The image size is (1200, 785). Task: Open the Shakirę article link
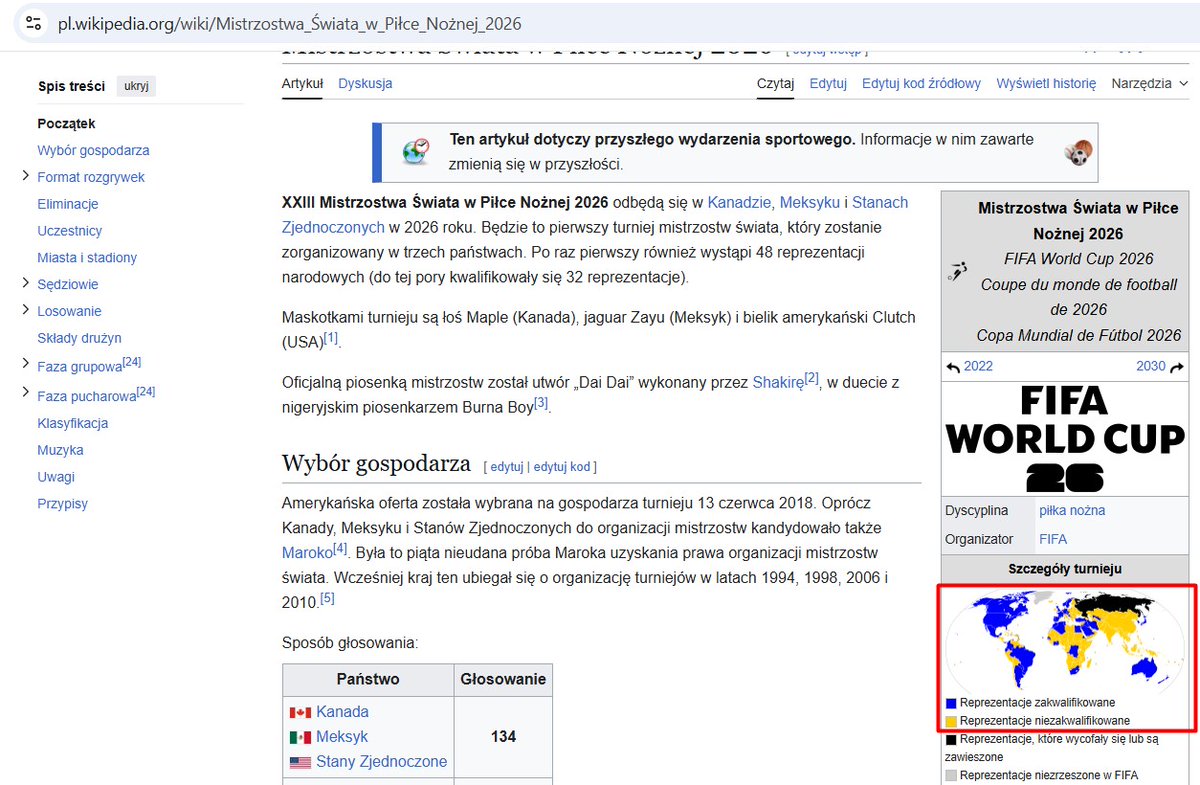pos(778,382)
